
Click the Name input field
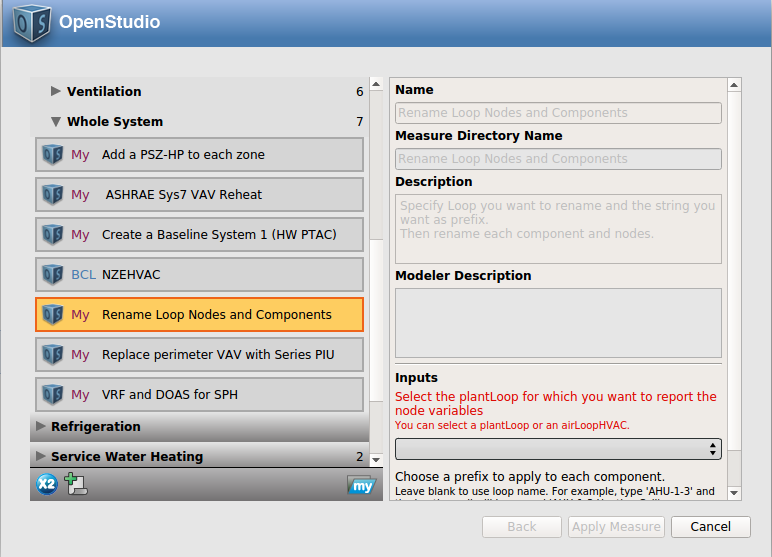pyautogui.click(x=558, y=113)
